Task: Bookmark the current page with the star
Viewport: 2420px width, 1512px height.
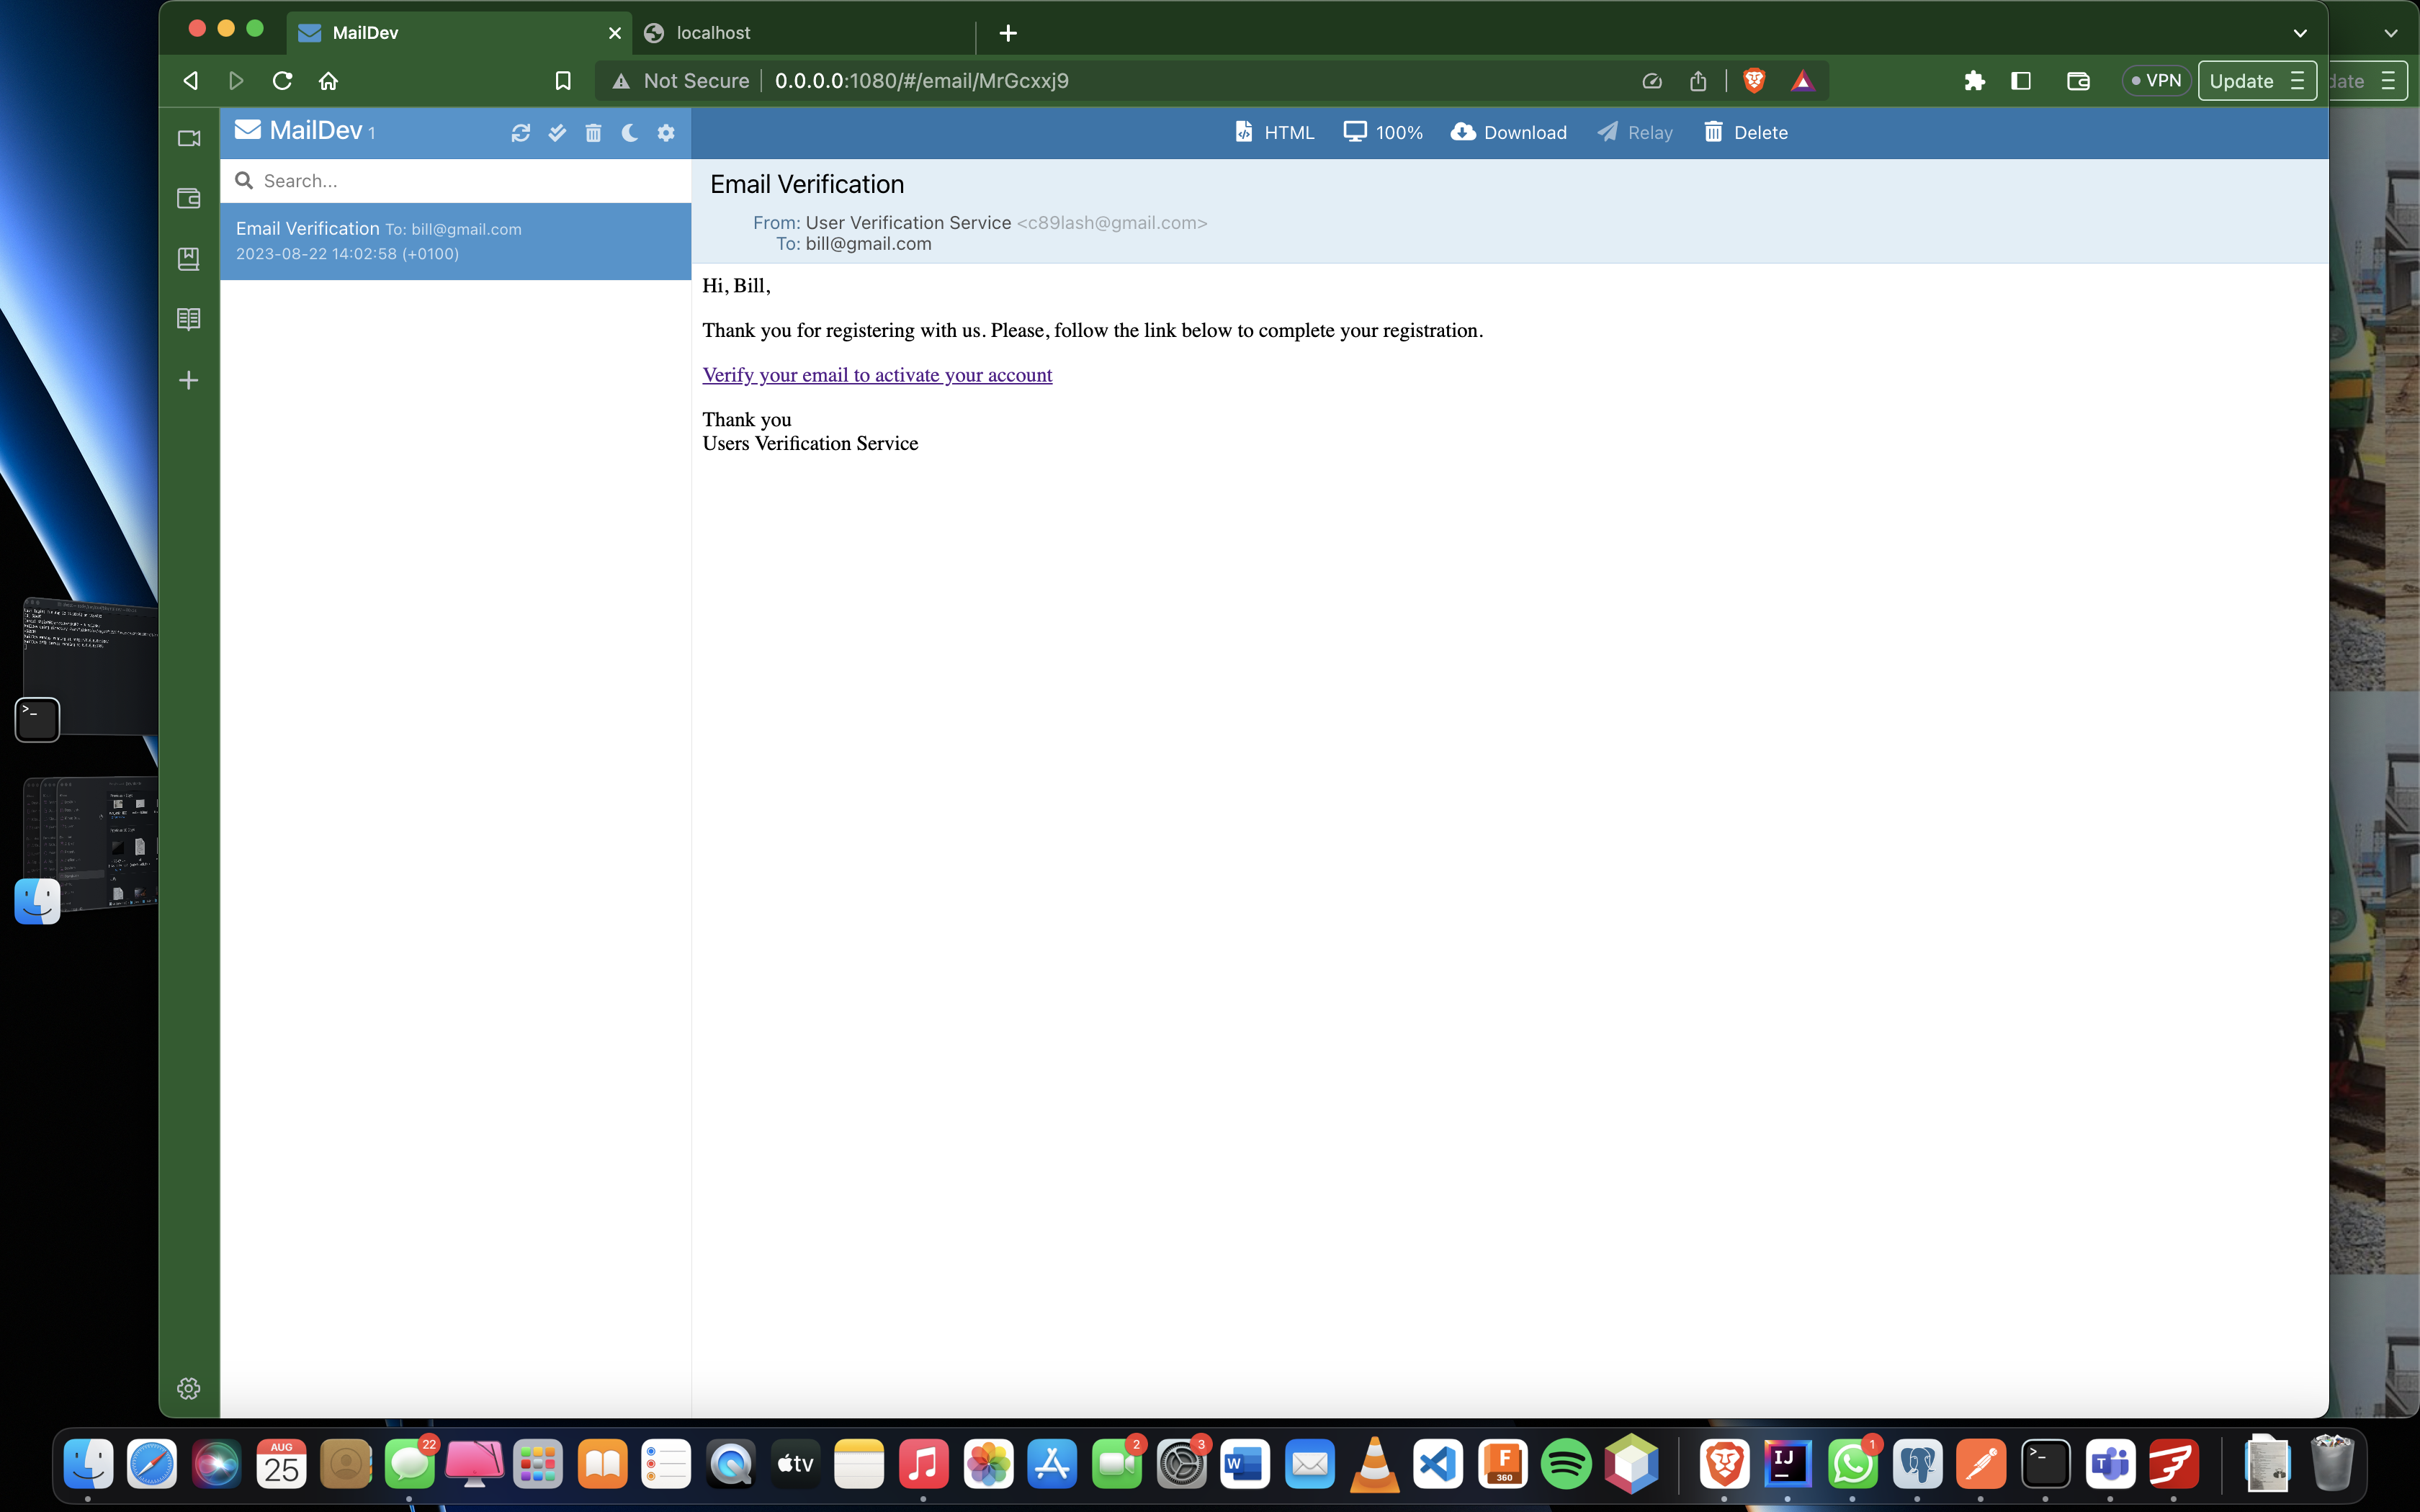Action: 562,81
